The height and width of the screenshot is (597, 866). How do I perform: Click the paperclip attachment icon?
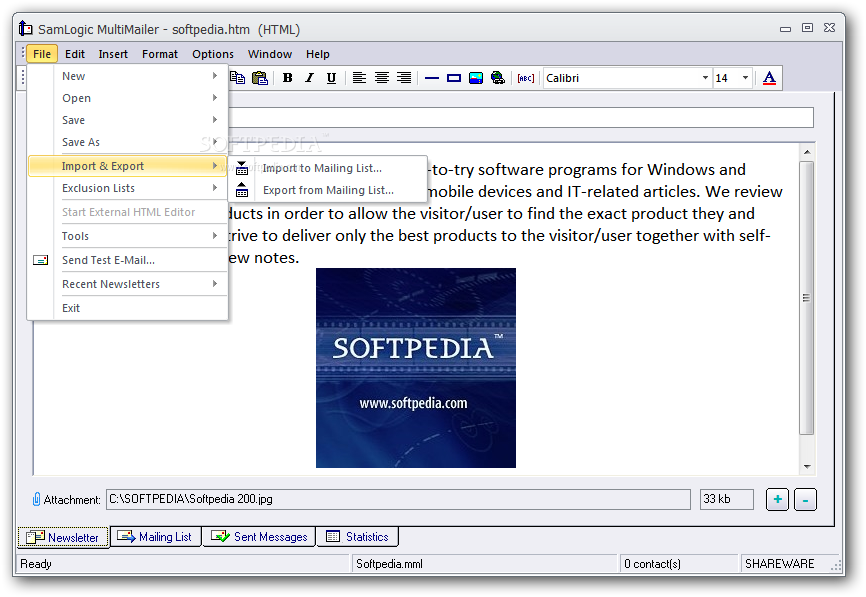36,499
